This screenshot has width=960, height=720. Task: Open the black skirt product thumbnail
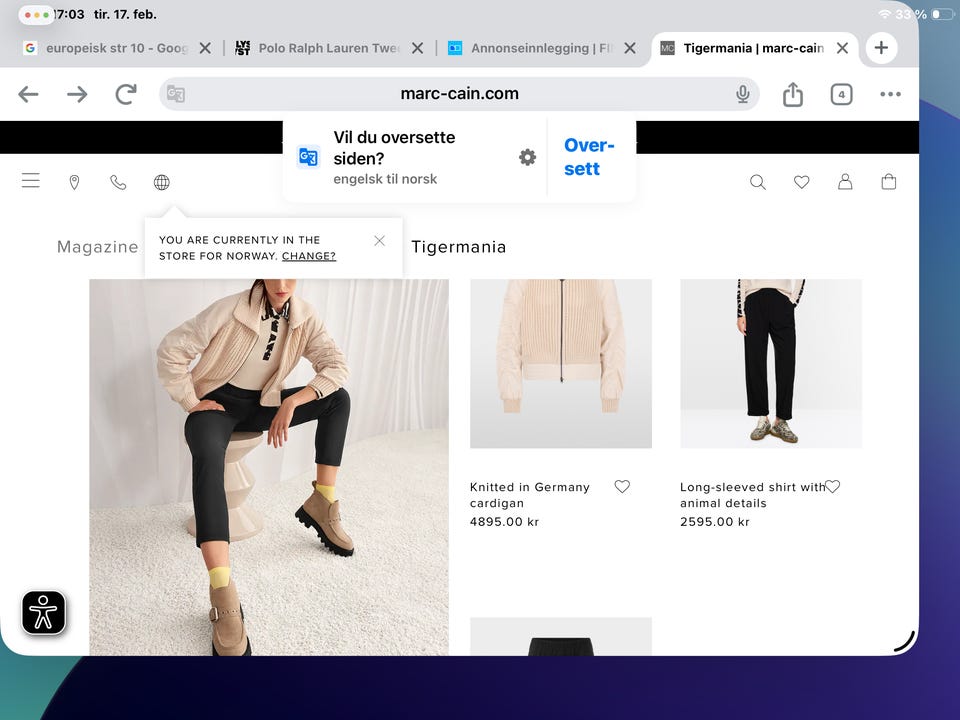click(561, 637)
